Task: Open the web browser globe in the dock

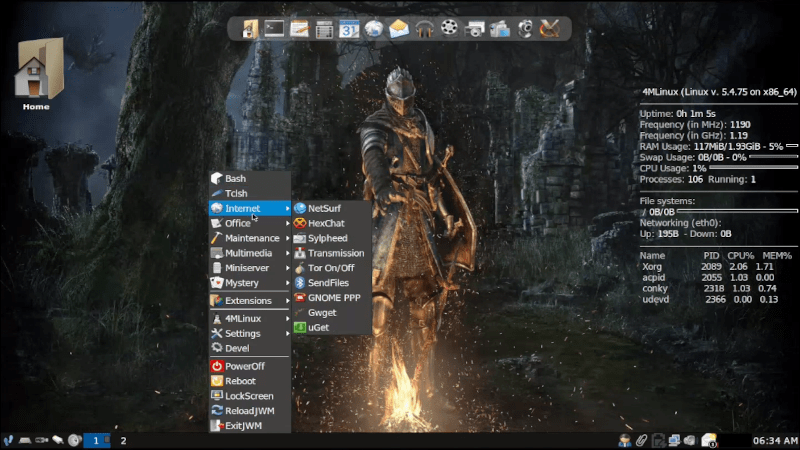Action: [x=374, y=28]
